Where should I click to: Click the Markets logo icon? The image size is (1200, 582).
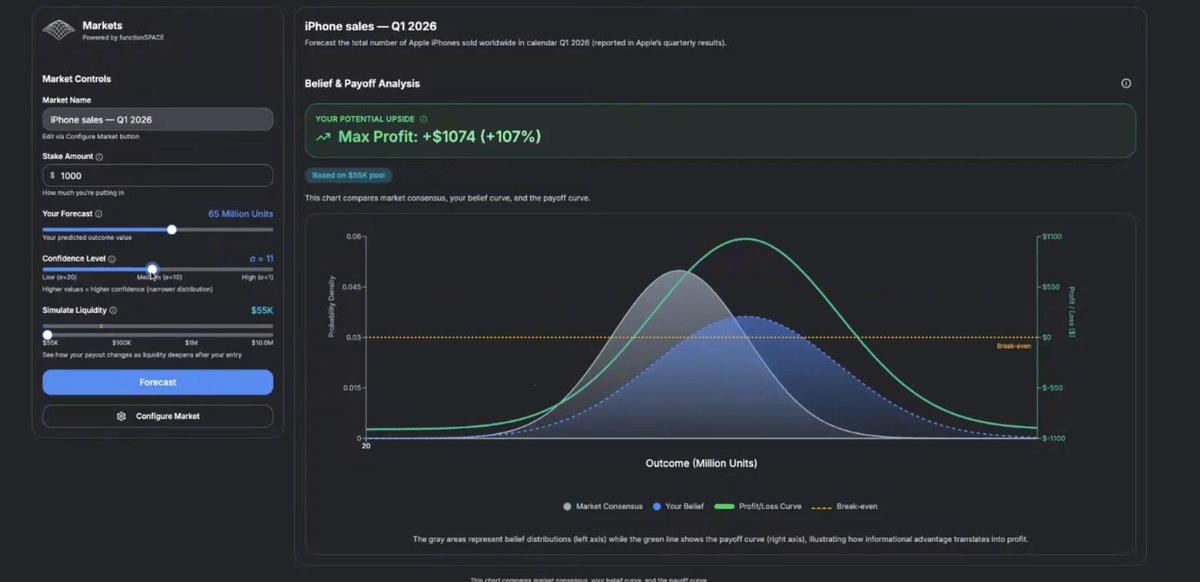coord(58,30)
